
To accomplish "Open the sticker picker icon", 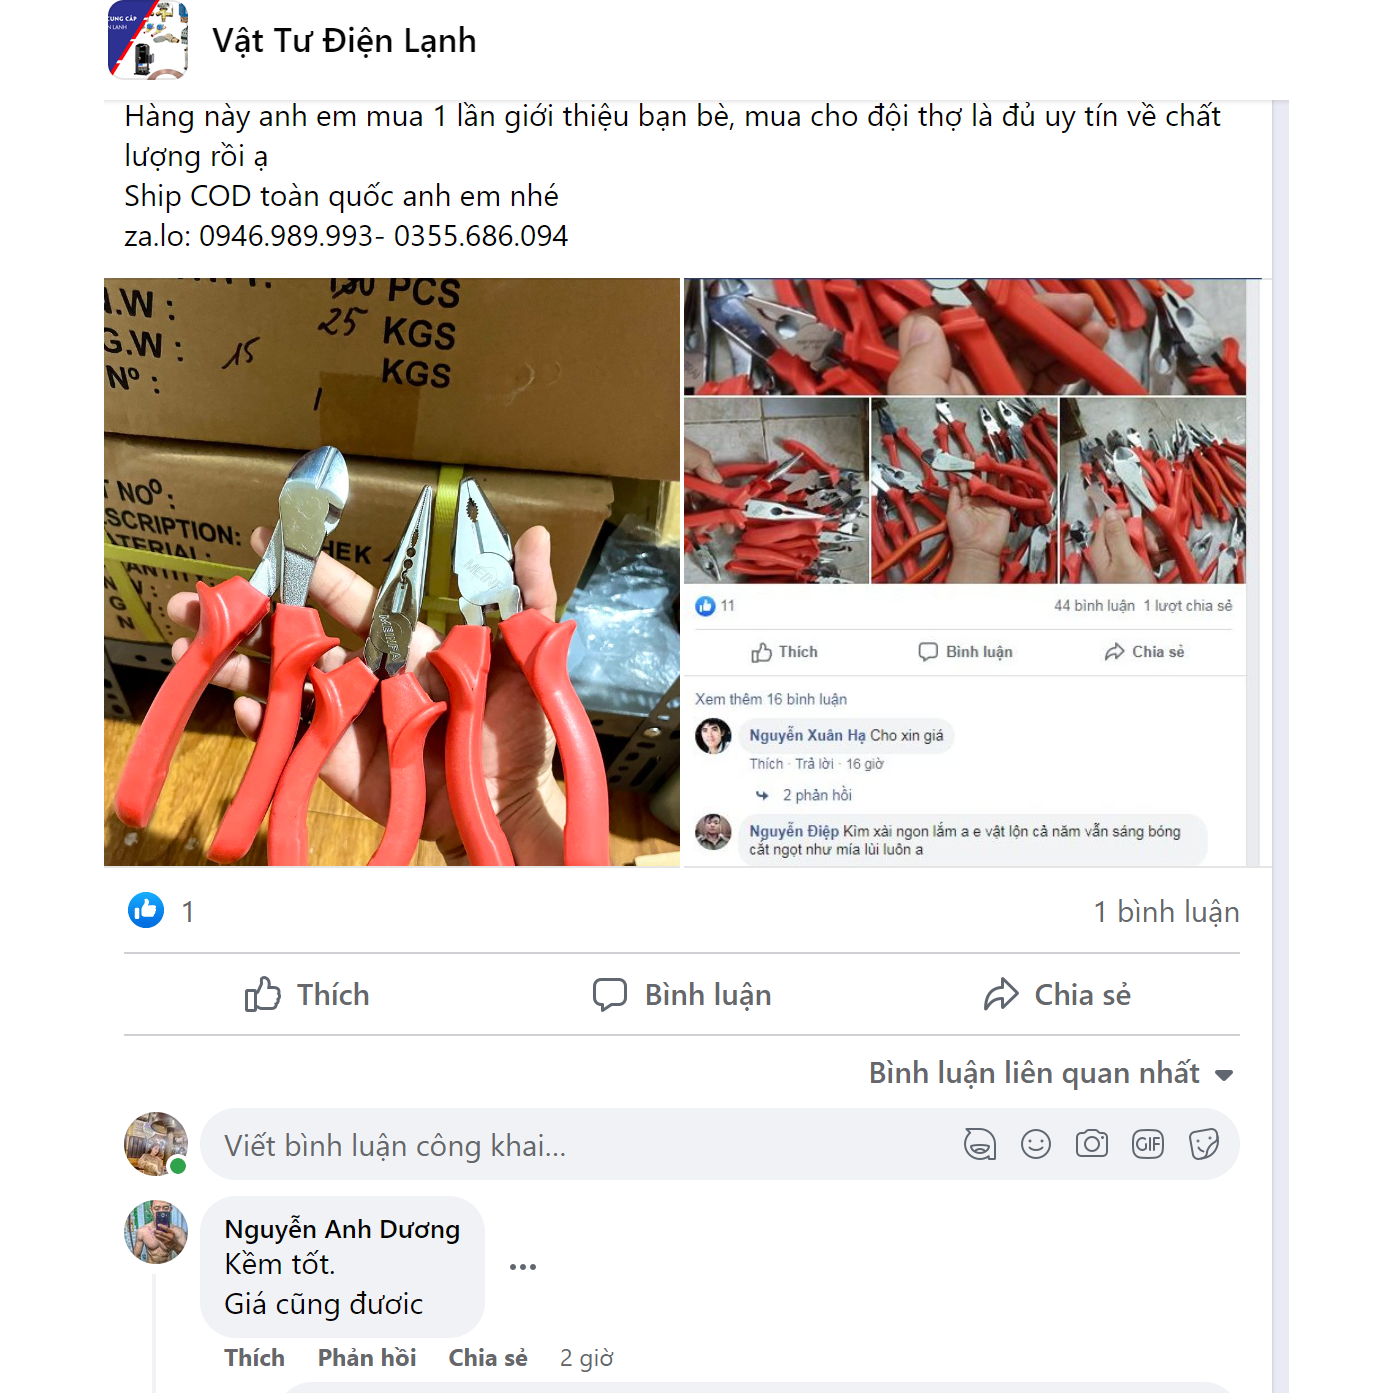I will tap(1204, 1144).
